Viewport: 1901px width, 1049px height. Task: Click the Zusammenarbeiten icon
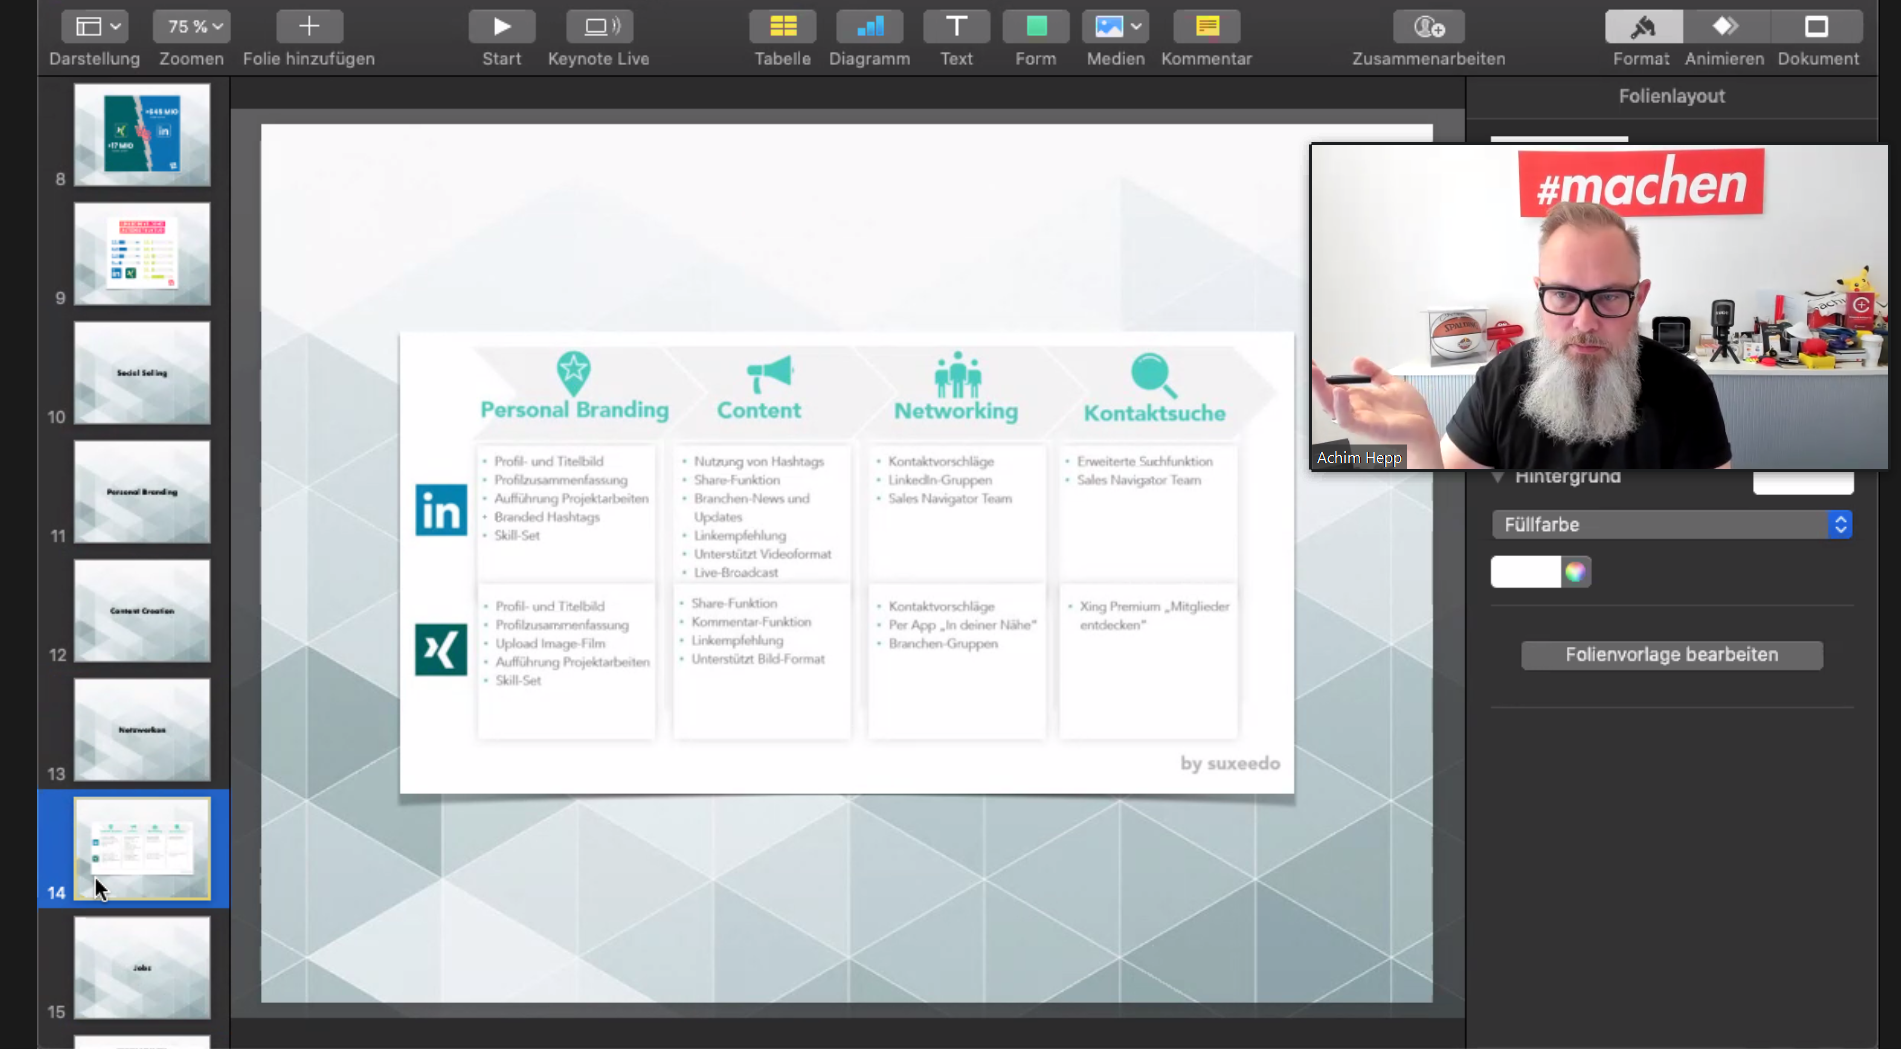point(1429,26)
